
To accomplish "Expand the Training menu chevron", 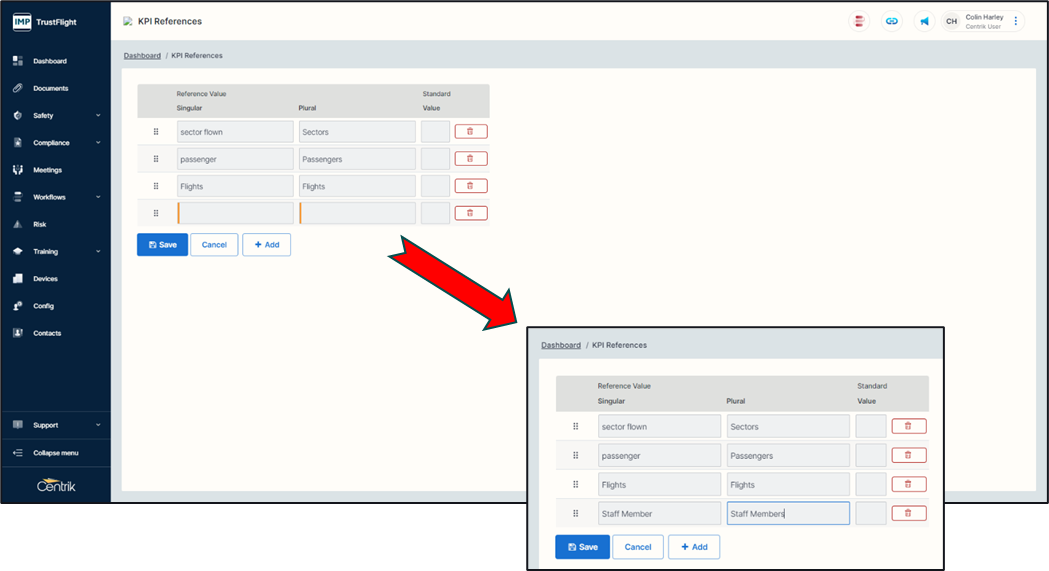I will (x=98, y=251).
